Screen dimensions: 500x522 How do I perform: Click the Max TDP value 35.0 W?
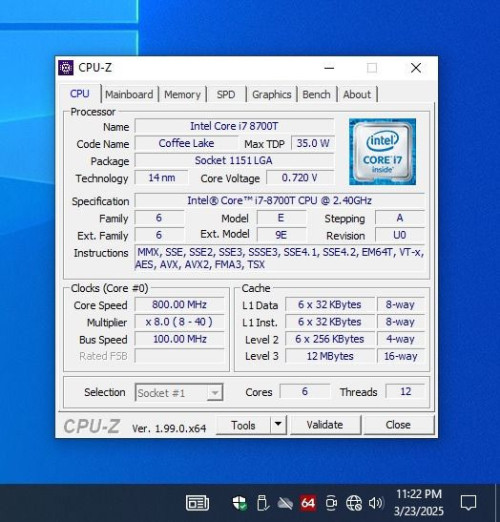pos(313,143)
